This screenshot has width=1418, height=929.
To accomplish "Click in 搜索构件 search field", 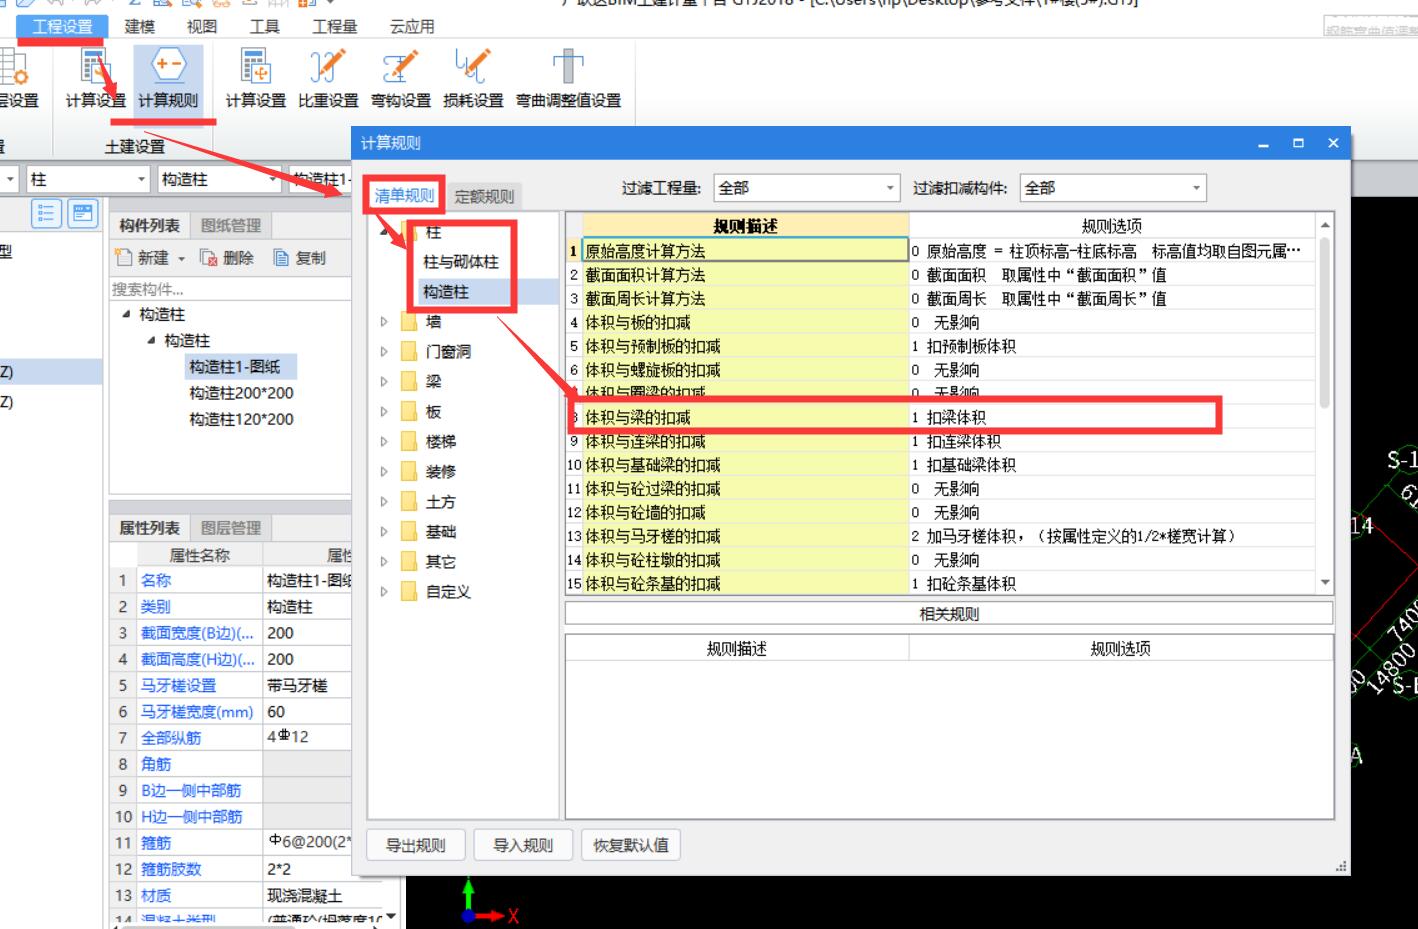I will tap(230, 289).
